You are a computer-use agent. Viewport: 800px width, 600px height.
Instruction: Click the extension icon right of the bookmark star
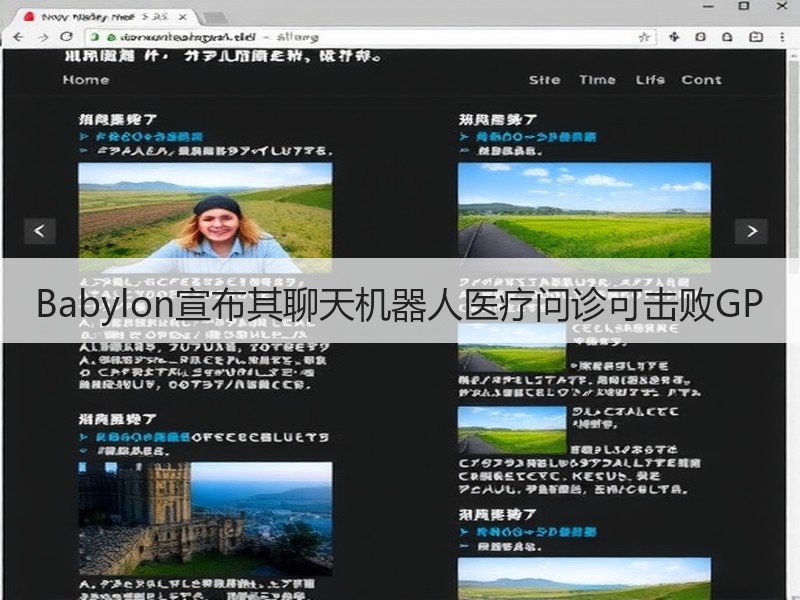[674, 37]
